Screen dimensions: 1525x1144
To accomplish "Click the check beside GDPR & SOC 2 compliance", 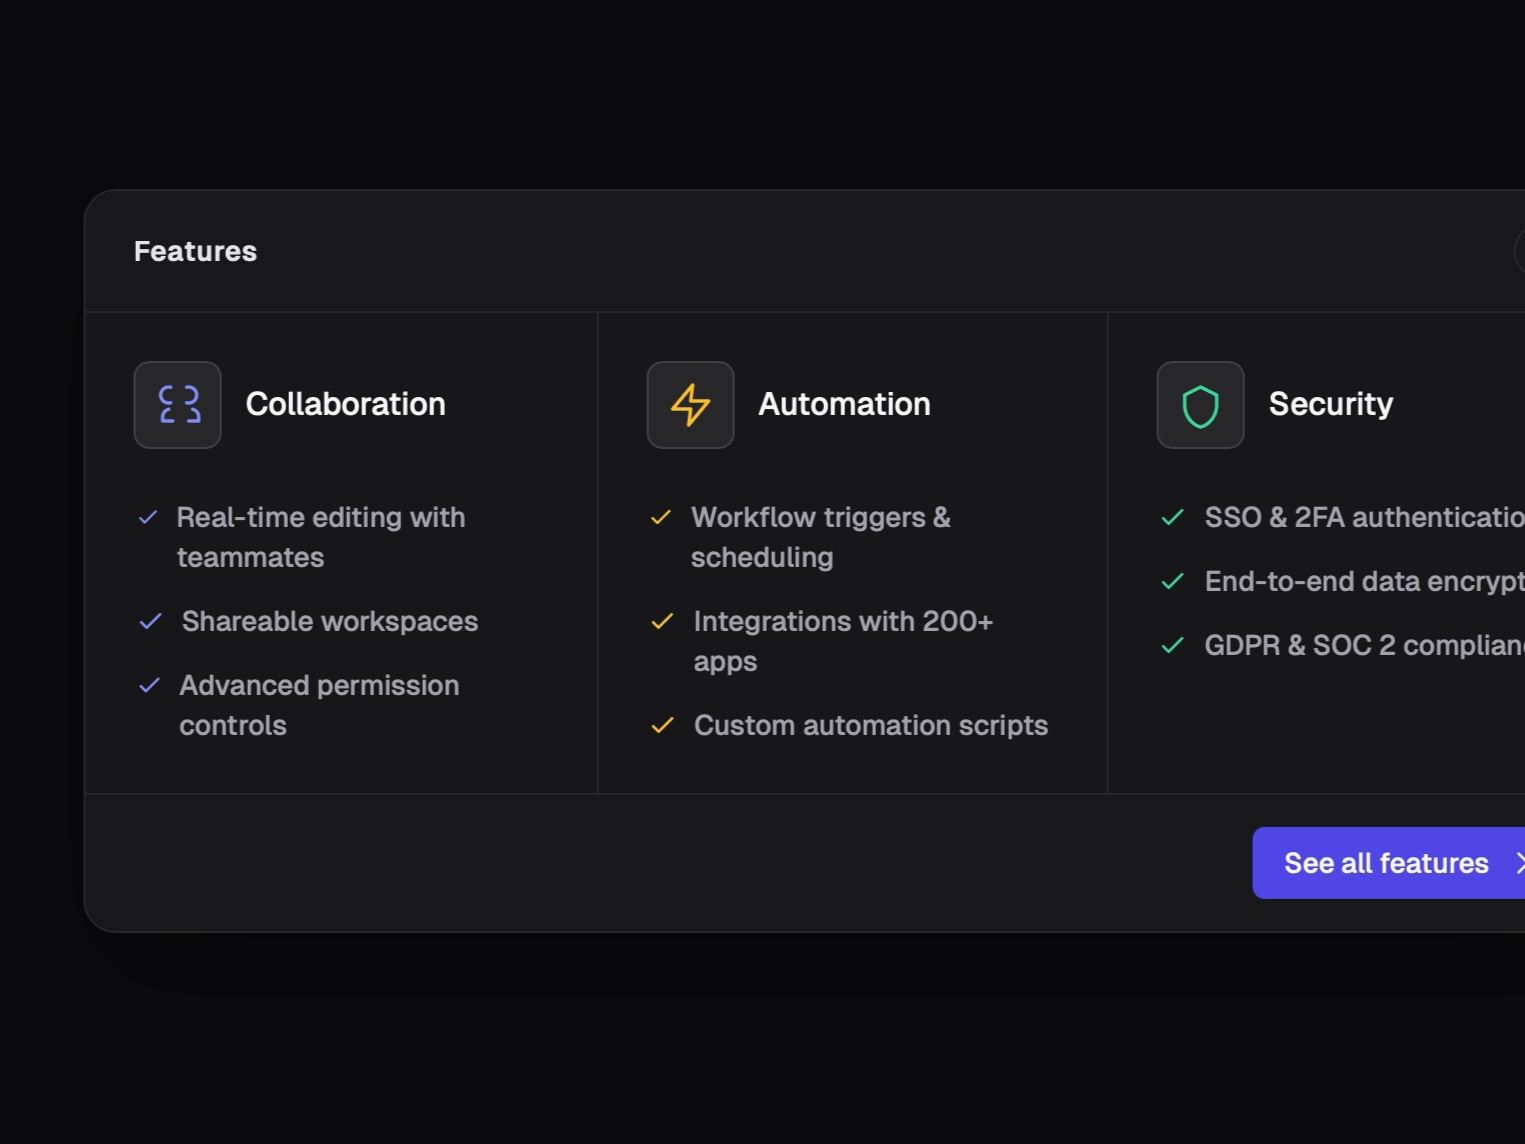I will pos(1172,645).
